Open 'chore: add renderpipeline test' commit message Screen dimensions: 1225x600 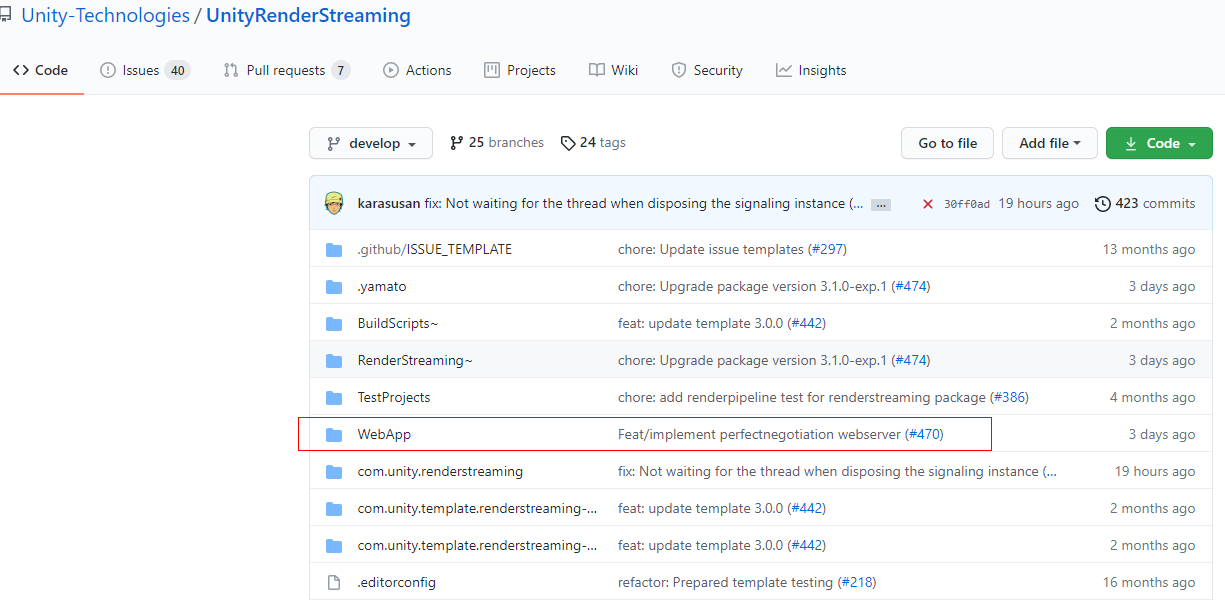tap(801, 397)
